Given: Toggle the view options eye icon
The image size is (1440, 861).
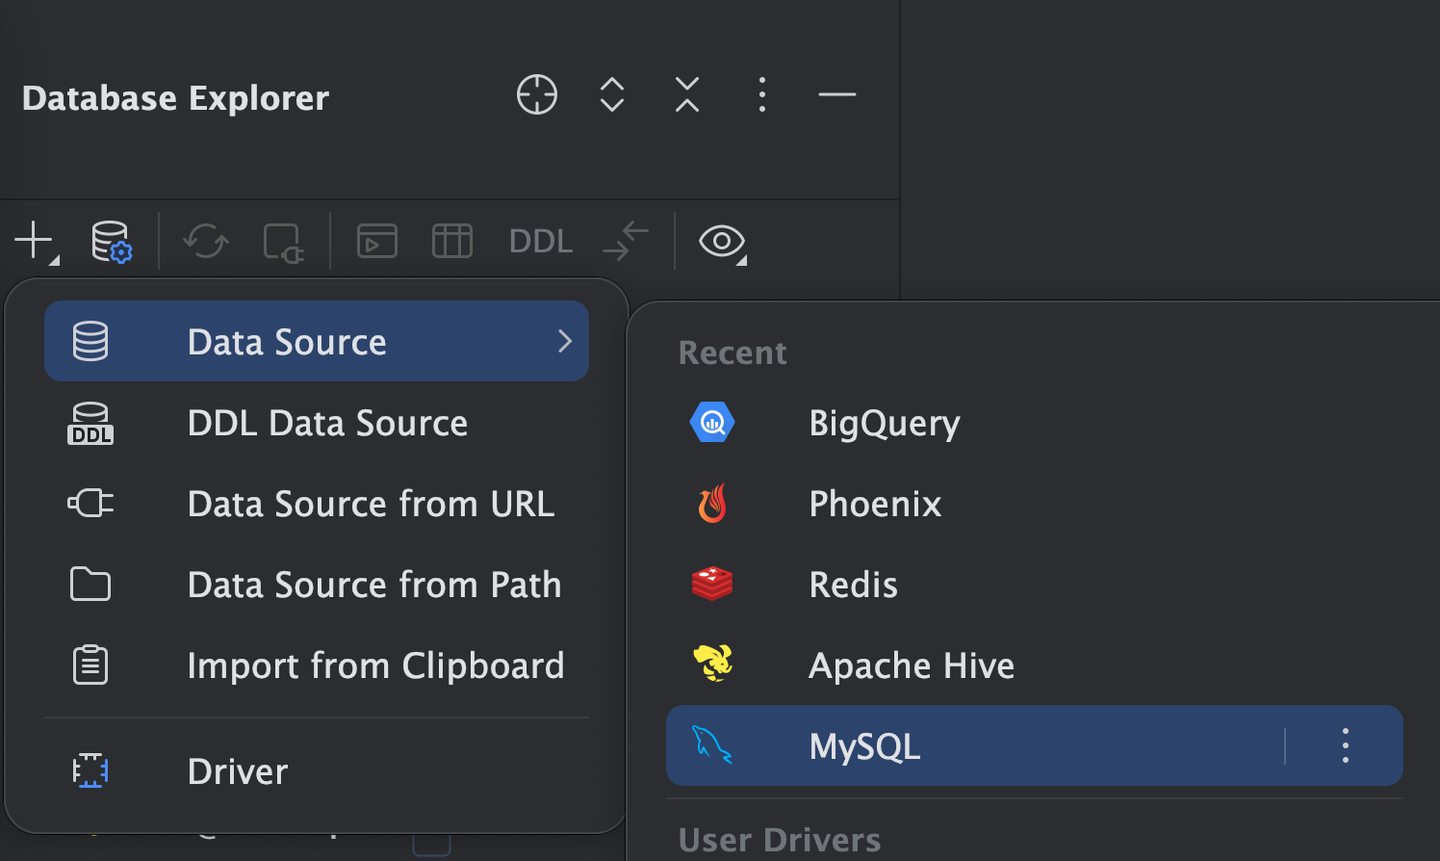Looking at the screenshot, I should pos(722,241).
